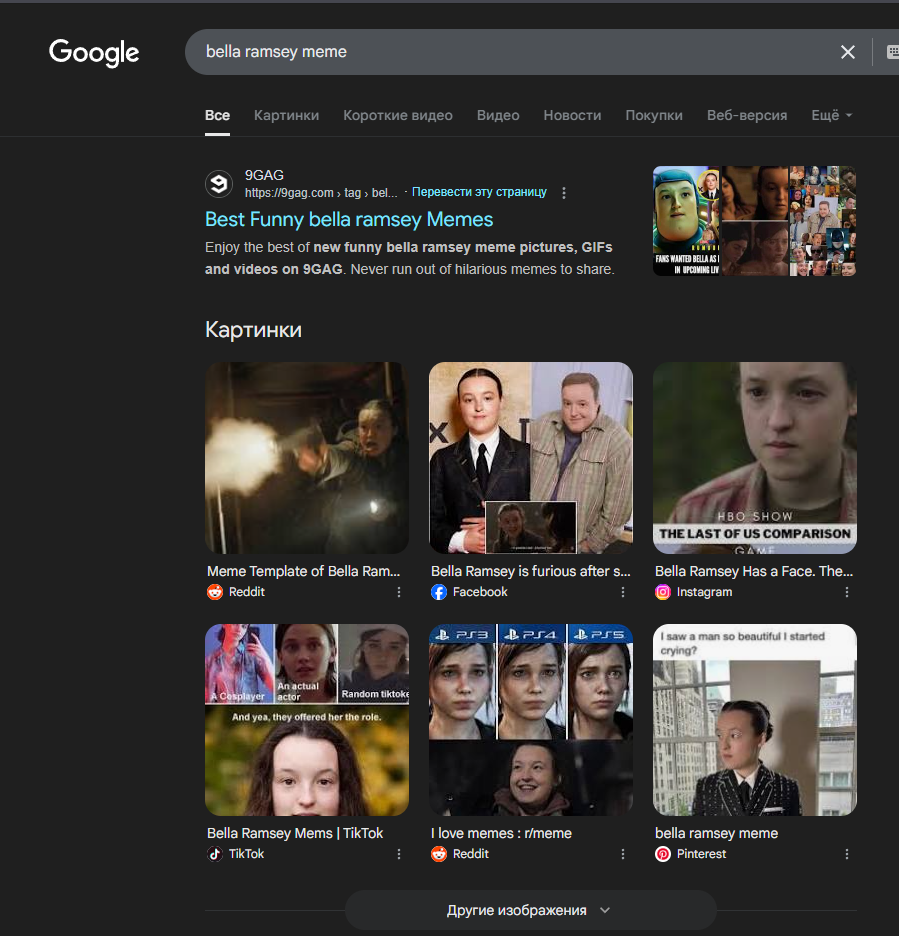Open the cosplayer actor tiktoker meme thumbnail
This screenshot has width=899, height=936.
click(307, 720)
